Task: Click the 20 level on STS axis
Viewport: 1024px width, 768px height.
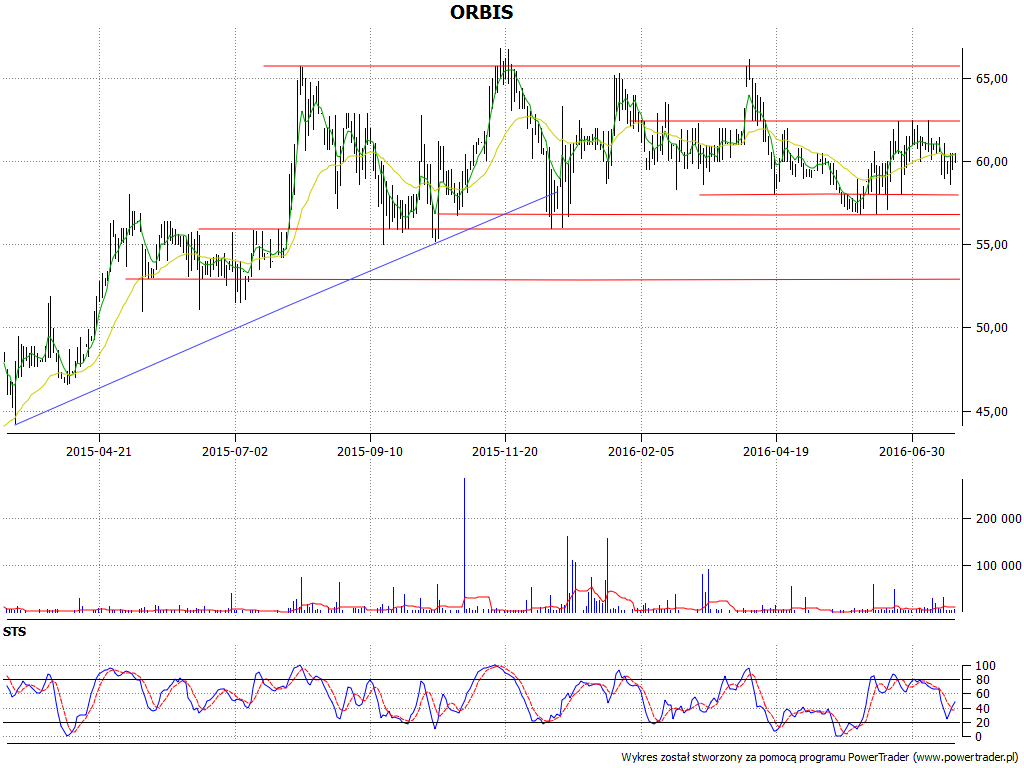Action: 982,723
